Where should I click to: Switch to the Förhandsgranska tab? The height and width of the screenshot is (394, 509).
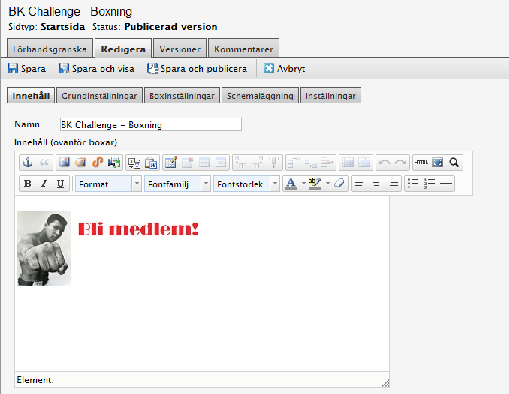click(50, 49)
